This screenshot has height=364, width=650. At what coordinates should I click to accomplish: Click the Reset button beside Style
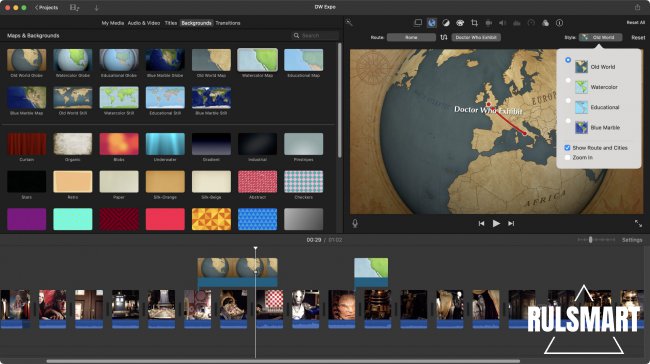point(638,37)
